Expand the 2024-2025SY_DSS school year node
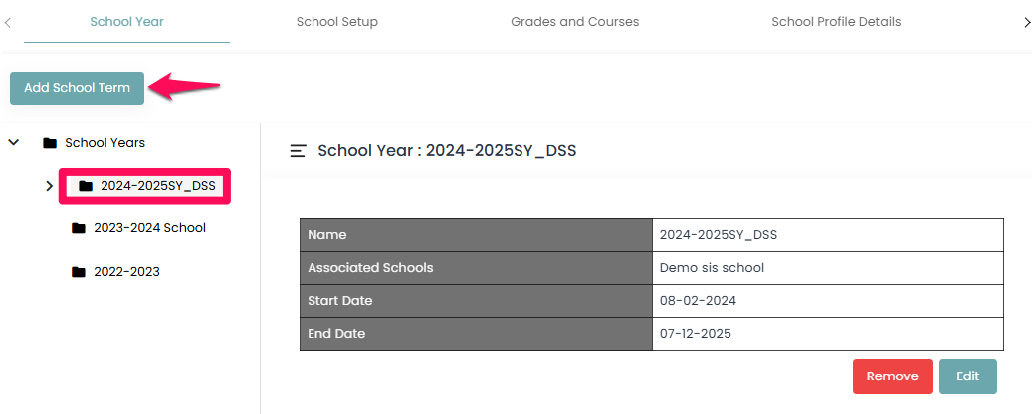Screen dimensions: 1032x414 click(49, 186)
